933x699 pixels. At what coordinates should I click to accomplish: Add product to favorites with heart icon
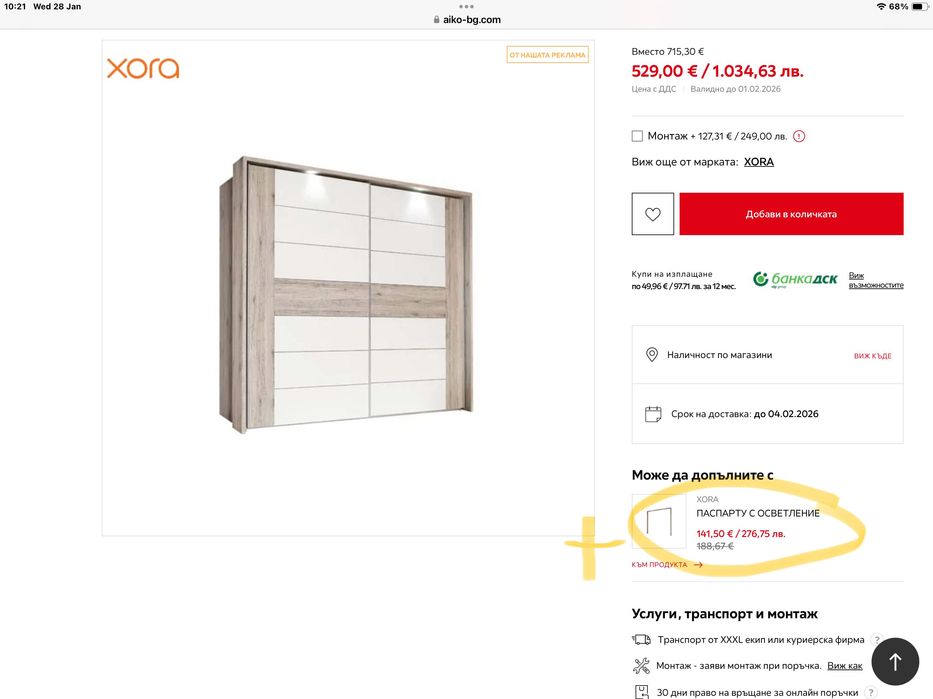(653, 214)
